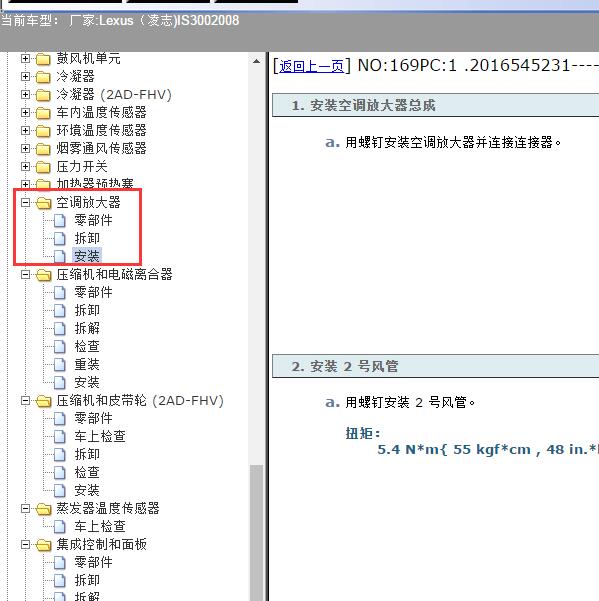Select the 冷凝器 (2AD-FHV) folder label
The width and height of the screenshot is (599, 601).
[x=114, y=94]
